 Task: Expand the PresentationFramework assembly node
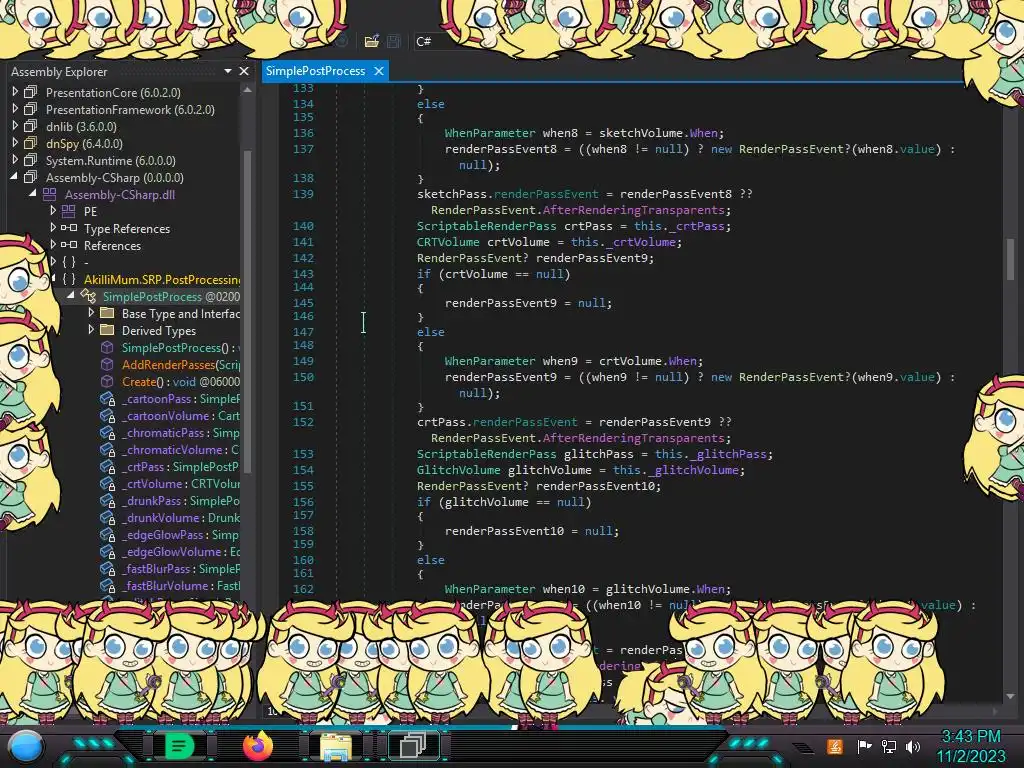15,108
